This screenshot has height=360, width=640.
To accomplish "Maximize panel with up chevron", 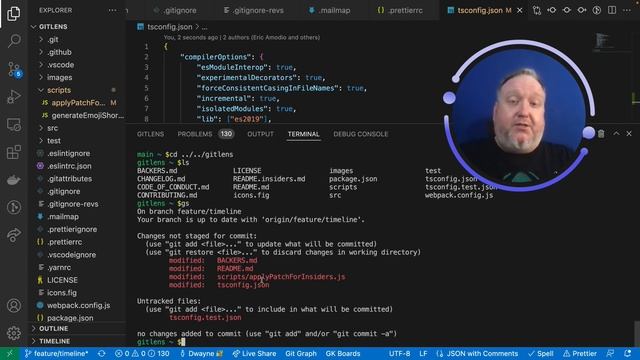I will click(616, 133).
